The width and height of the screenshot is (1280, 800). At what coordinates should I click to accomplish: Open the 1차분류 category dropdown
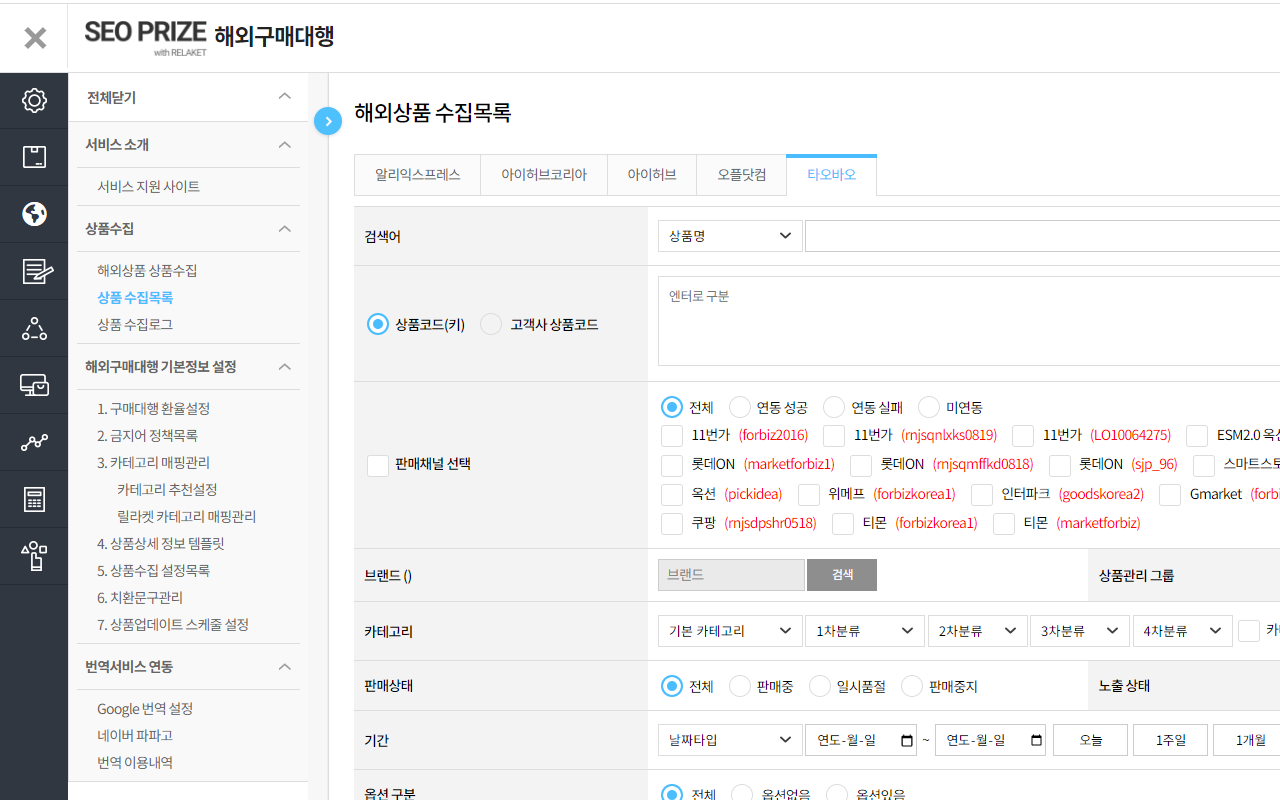[865, 630]
